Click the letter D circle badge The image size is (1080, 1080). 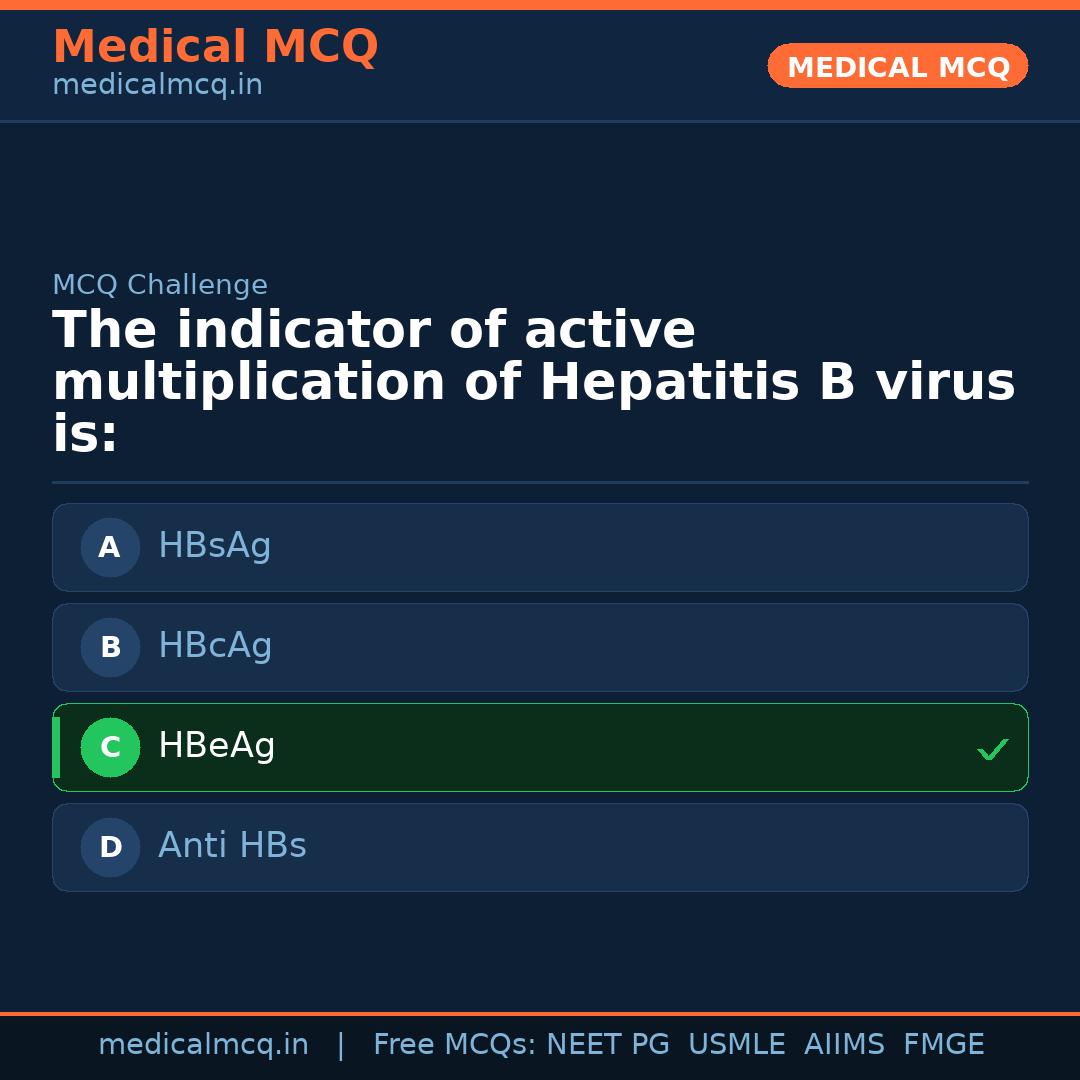(110, 847)
